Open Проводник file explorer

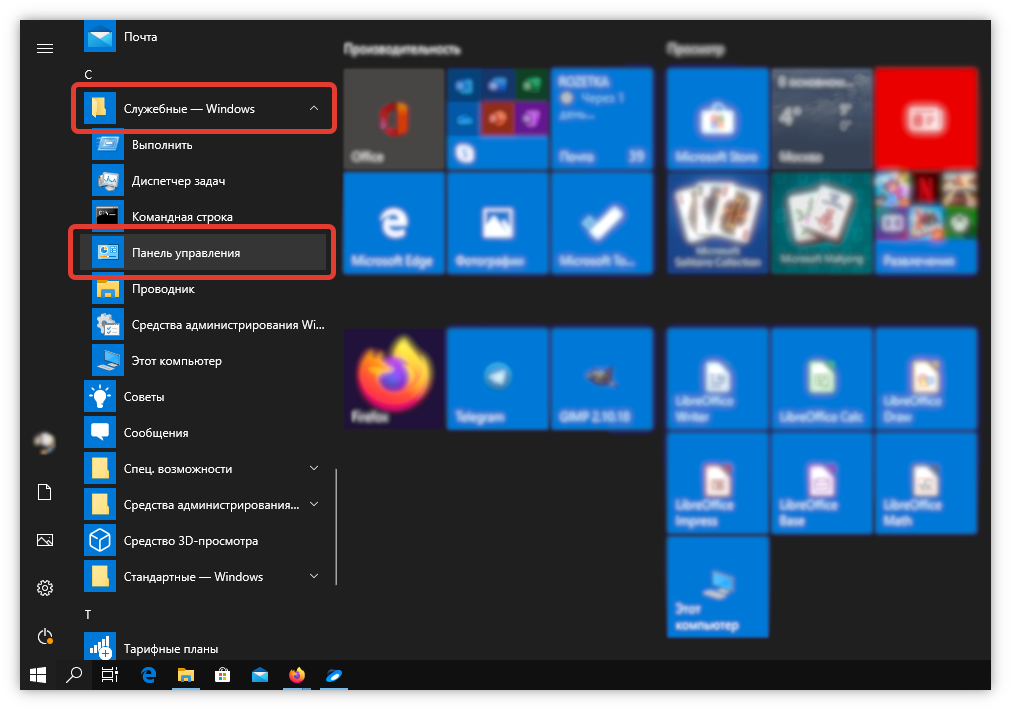pyautogui.click(x=163, y=289)
